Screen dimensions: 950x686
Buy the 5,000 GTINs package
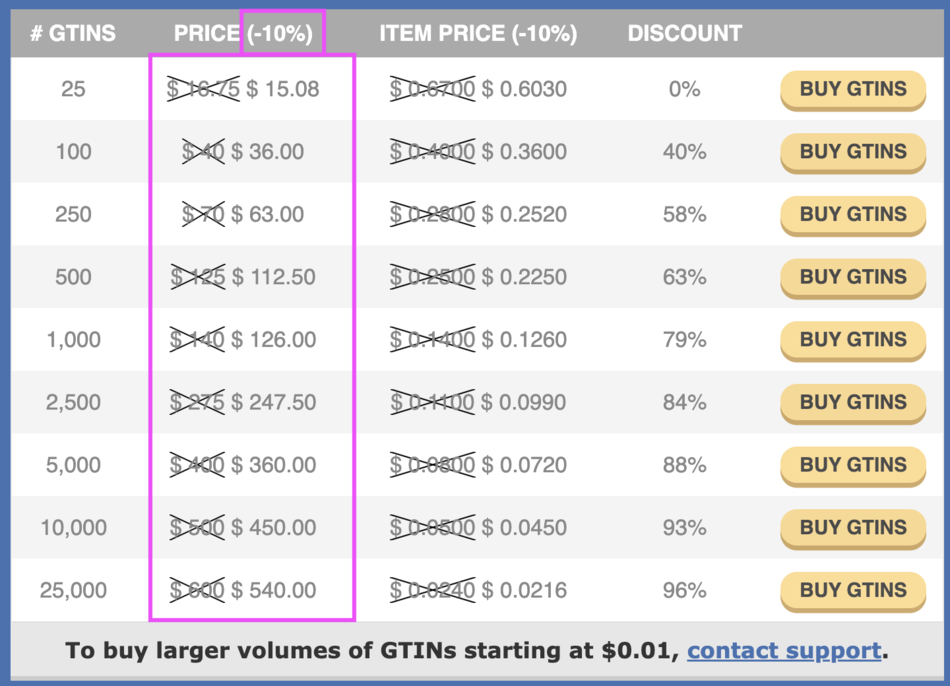[x=852, y=465]
